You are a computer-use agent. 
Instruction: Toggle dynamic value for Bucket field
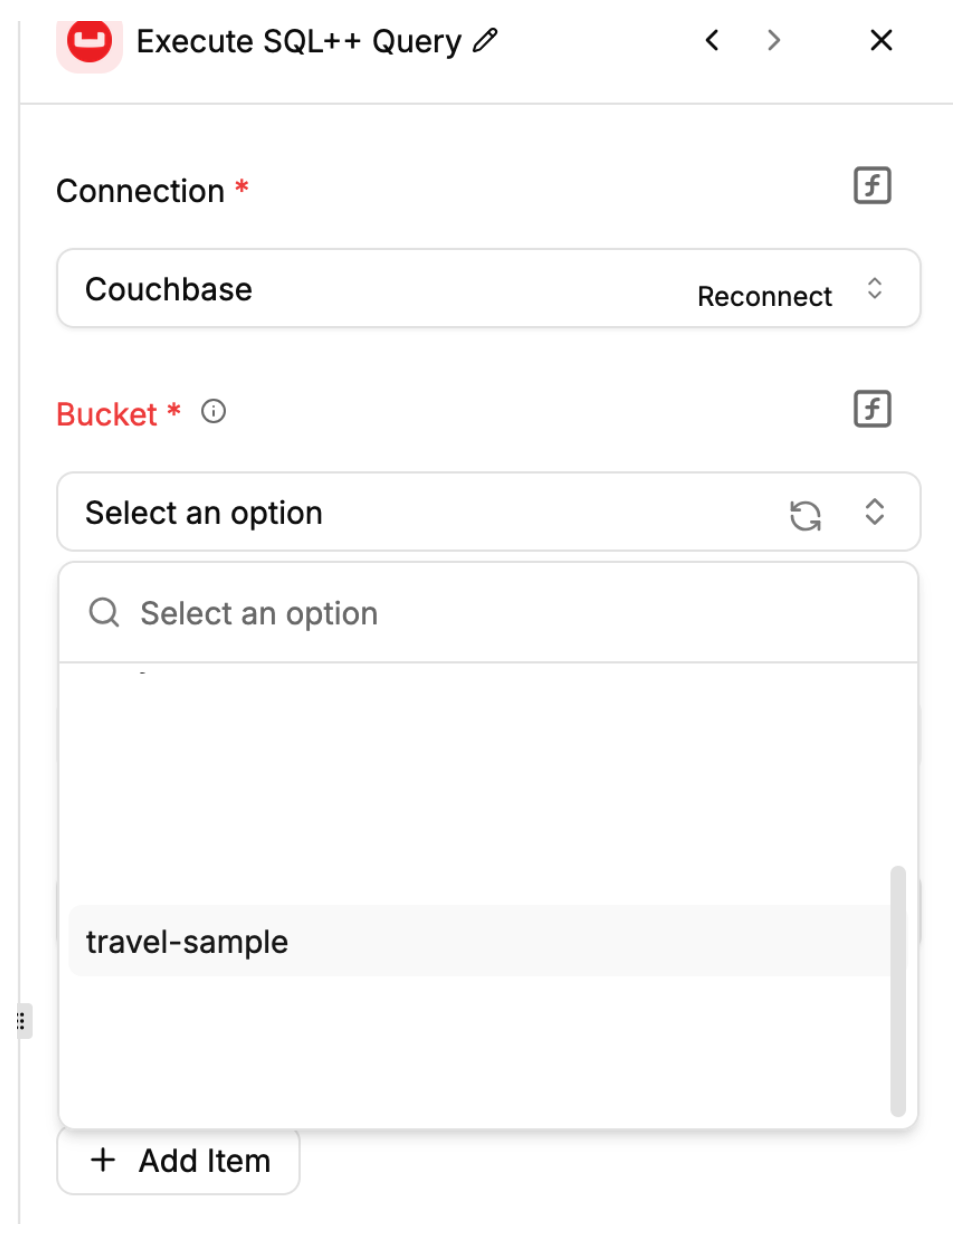point(872,409)
